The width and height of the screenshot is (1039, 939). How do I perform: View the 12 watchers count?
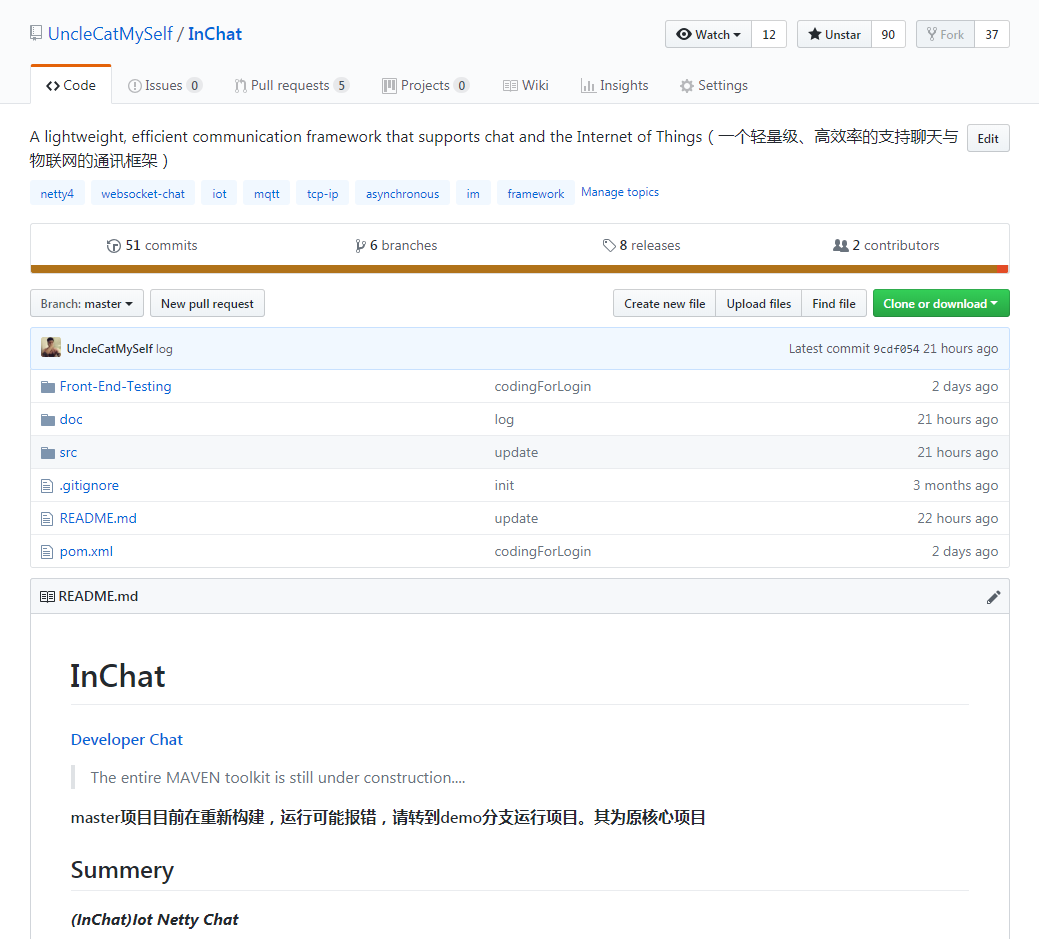point(769,34)
